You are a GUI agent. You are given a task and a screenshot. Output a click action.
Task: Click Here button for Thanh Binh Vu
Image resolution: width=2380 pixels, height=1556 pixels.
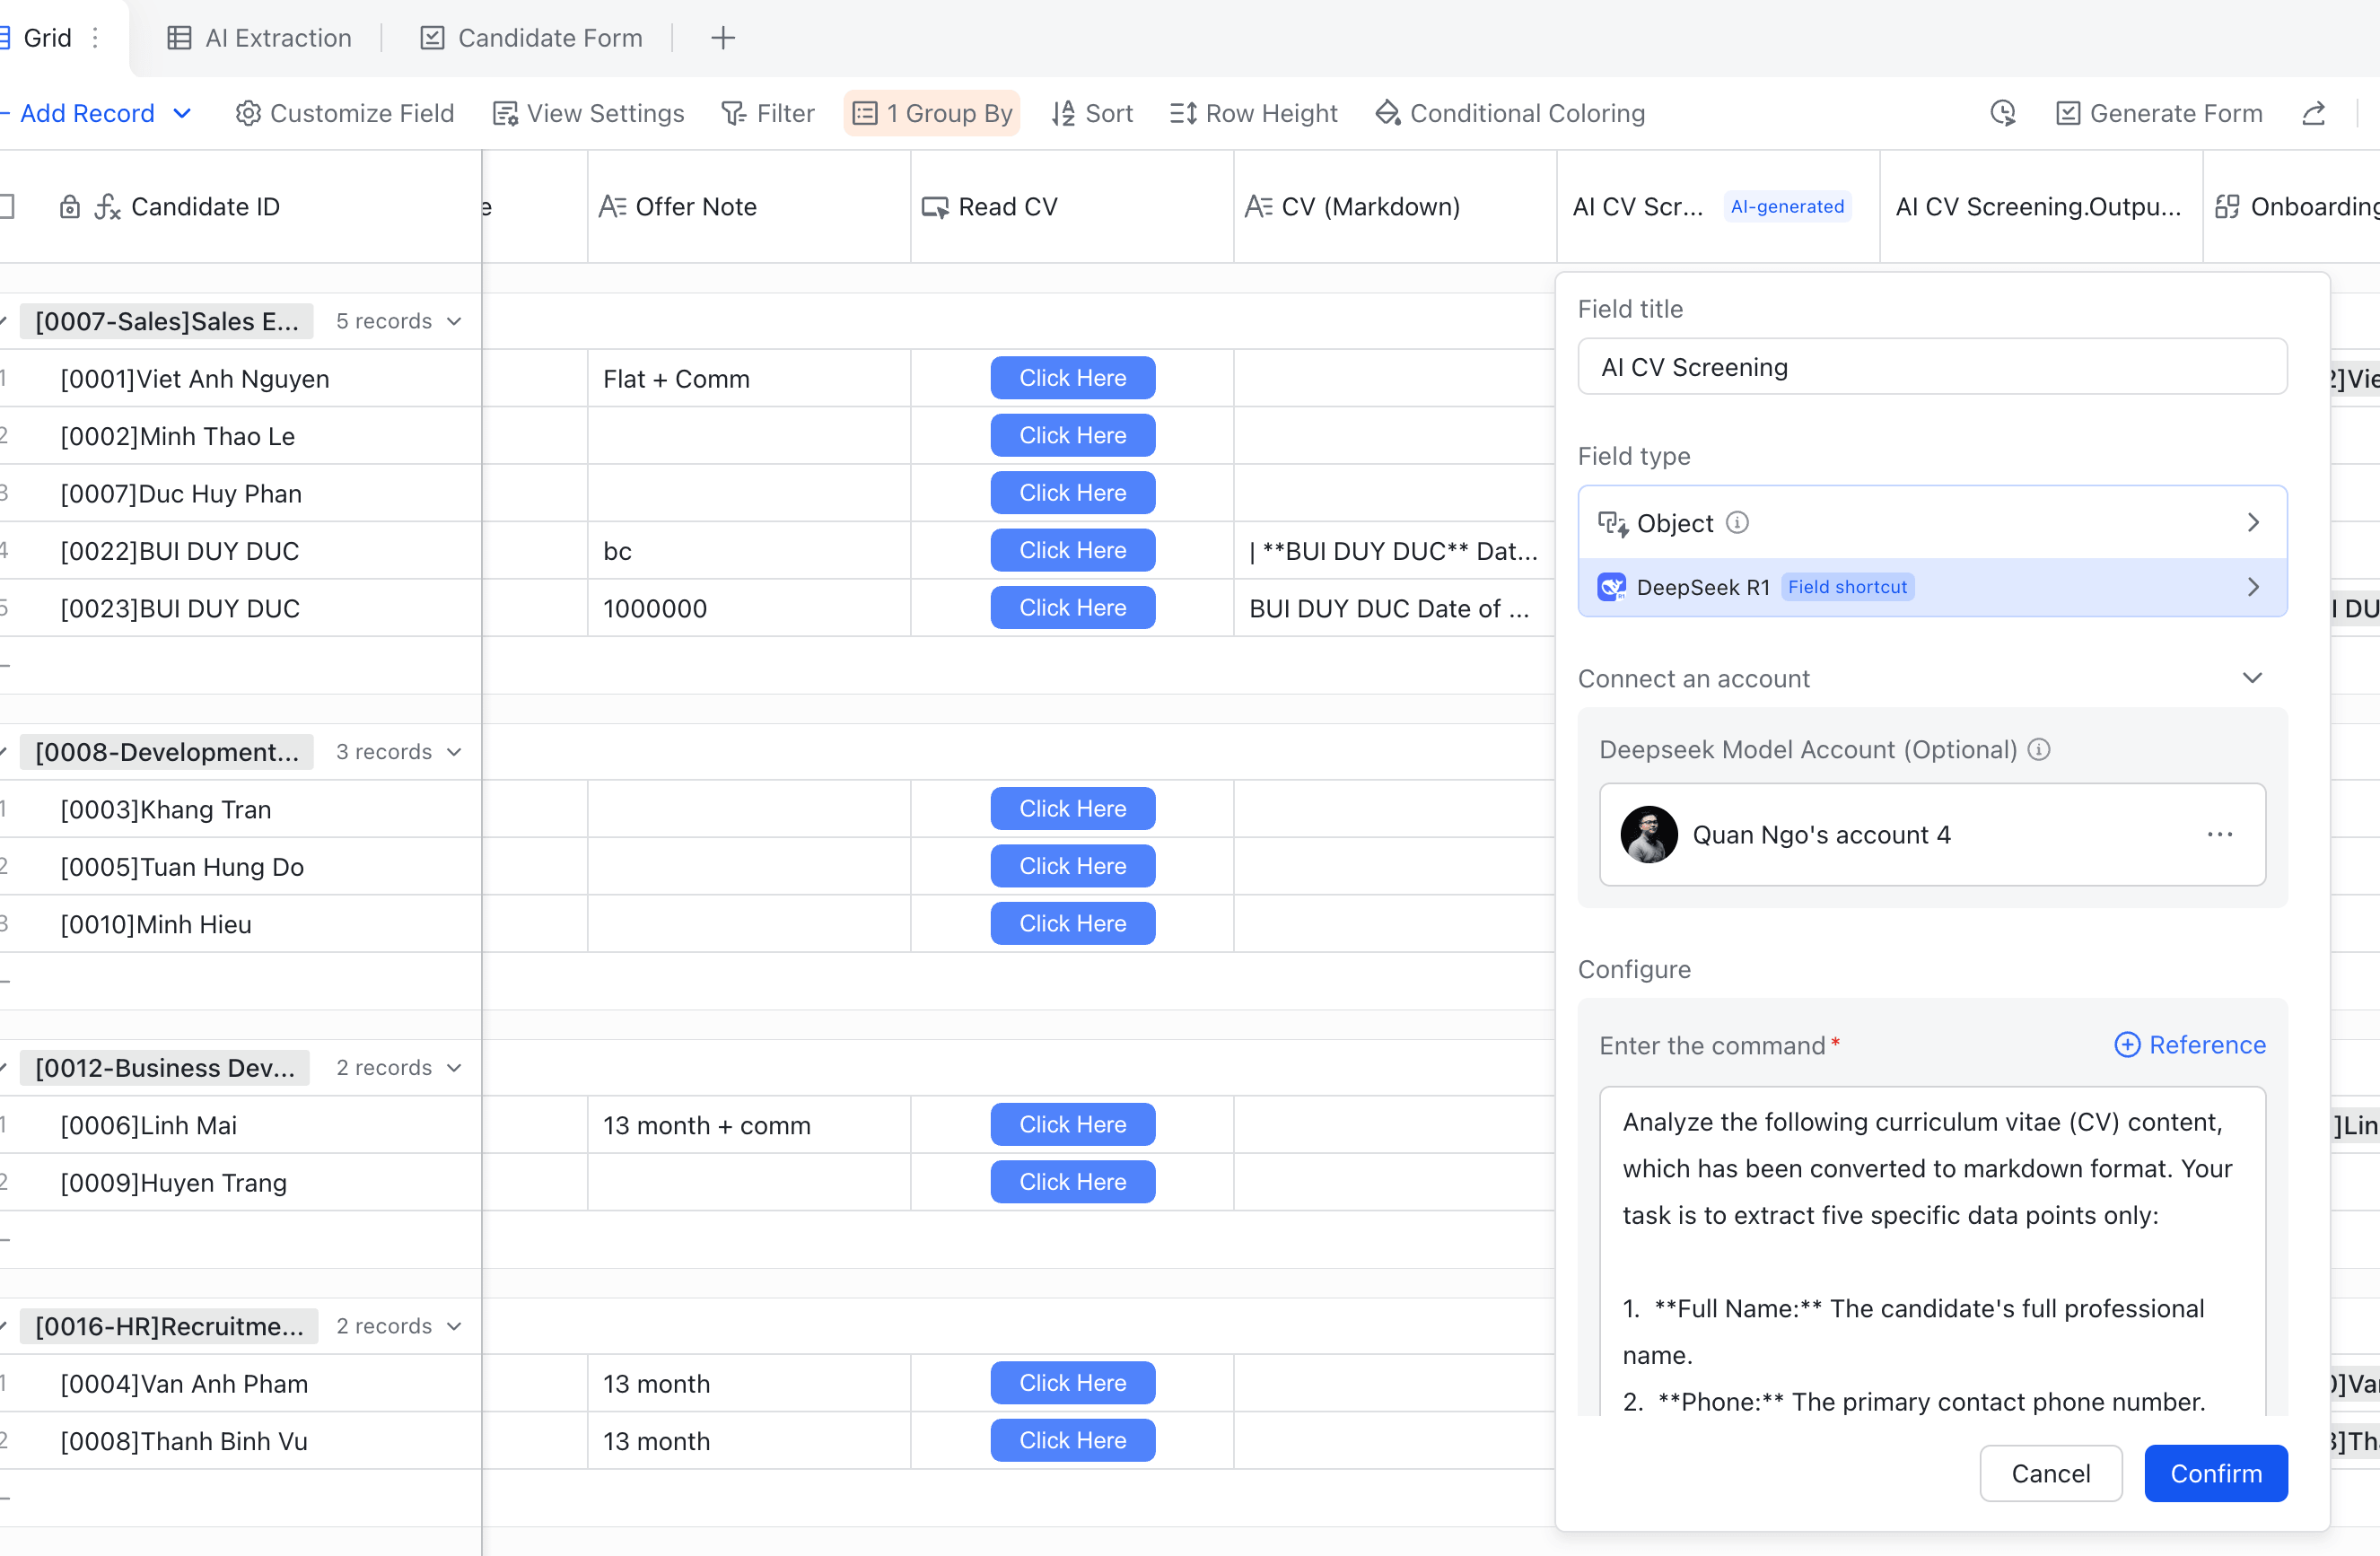pos(1072,1441)
